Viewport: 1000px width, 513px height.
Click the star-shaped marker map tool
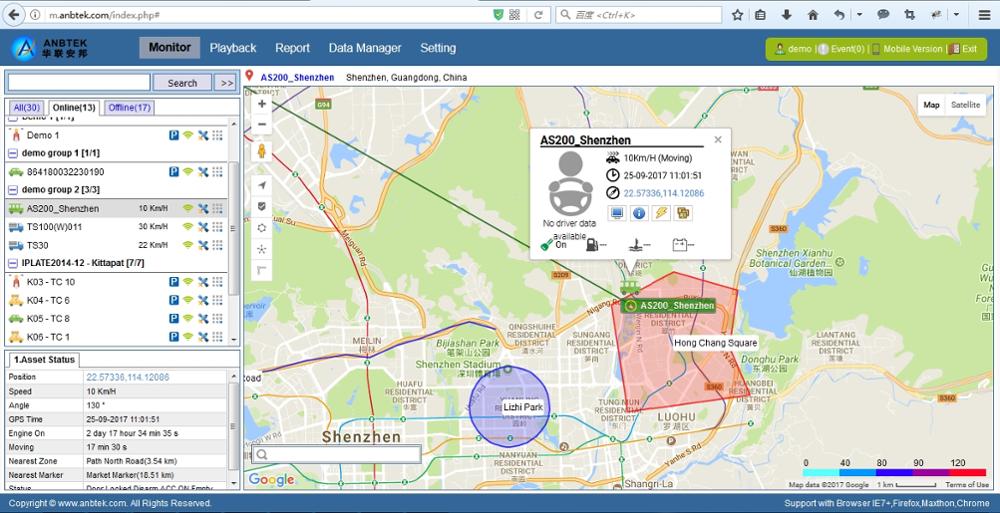[x=261, y=249]
